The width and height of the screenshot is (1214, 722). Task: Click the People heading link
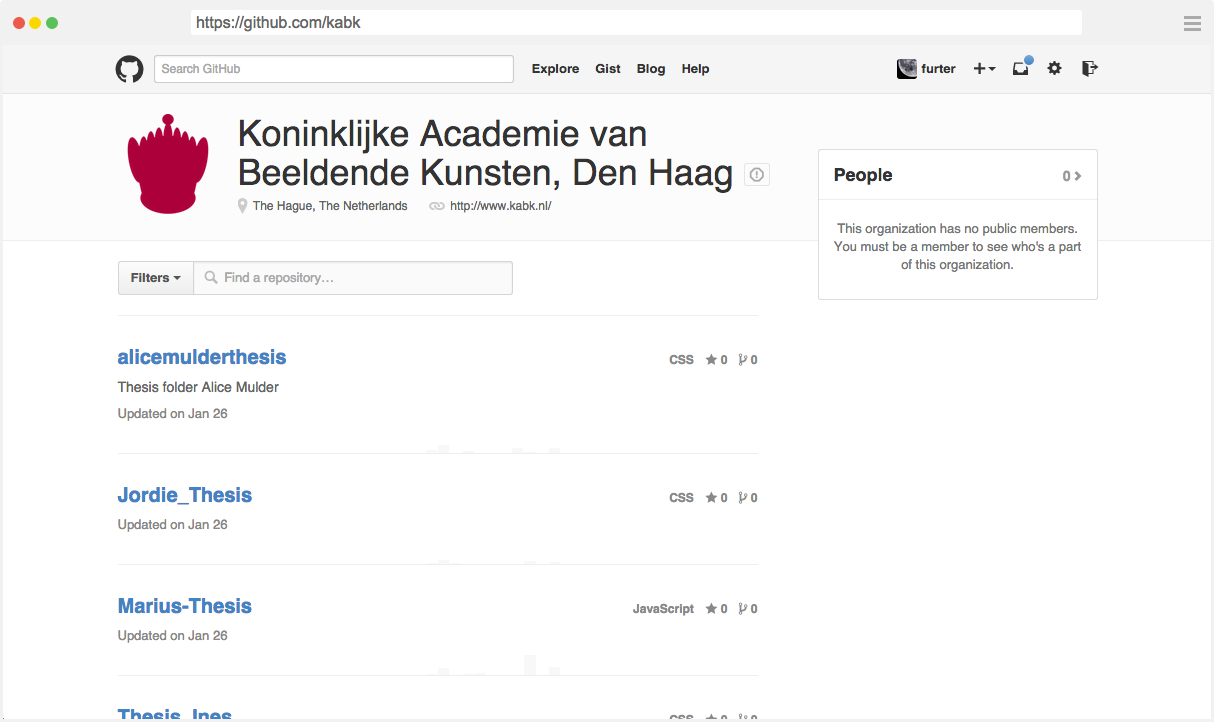point(863,175)
